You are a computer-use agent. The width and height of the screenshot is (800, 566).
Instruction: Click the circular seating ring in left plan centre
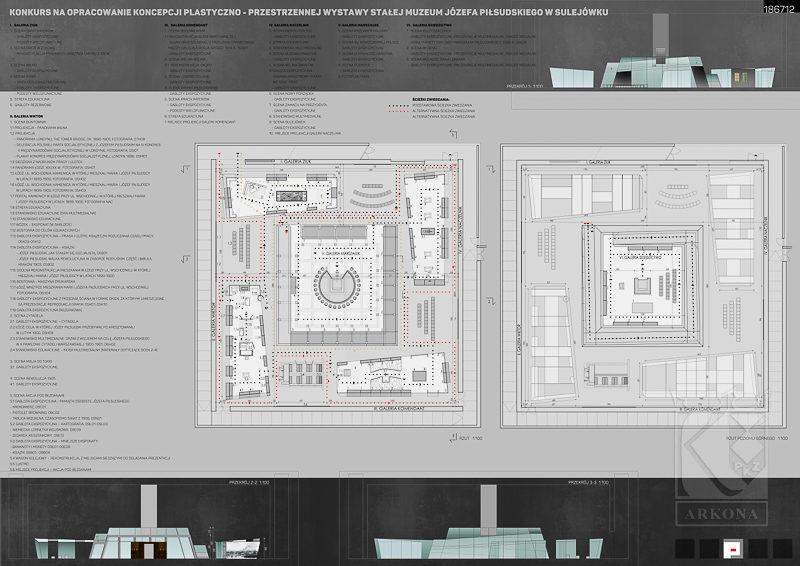336,287
